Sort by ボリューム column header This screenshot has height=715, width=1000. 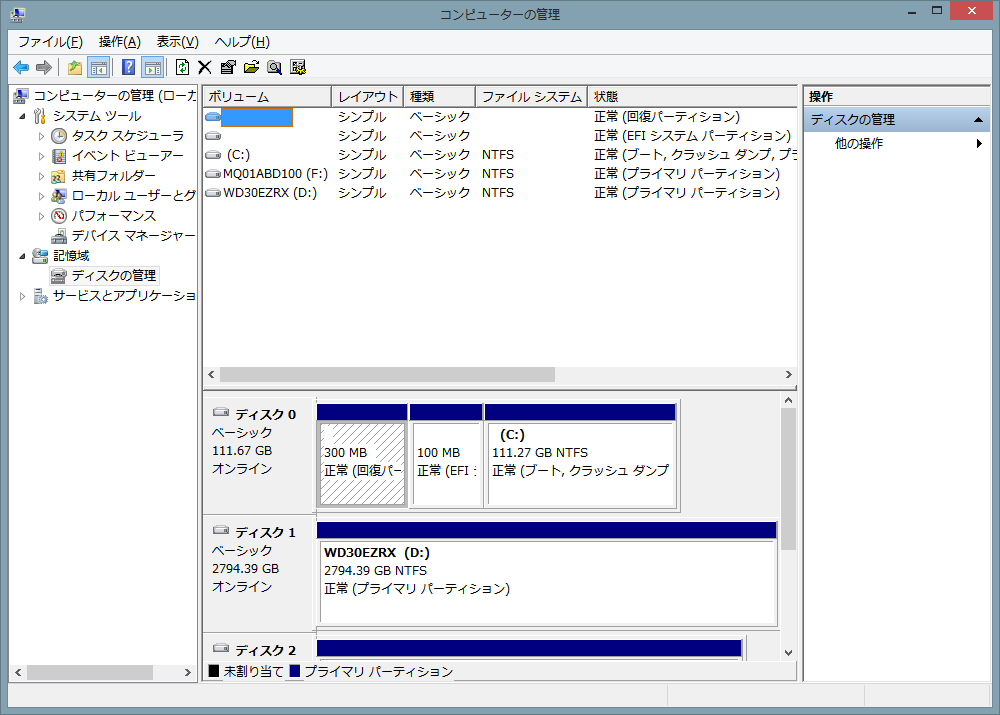[x=268, y=97]
